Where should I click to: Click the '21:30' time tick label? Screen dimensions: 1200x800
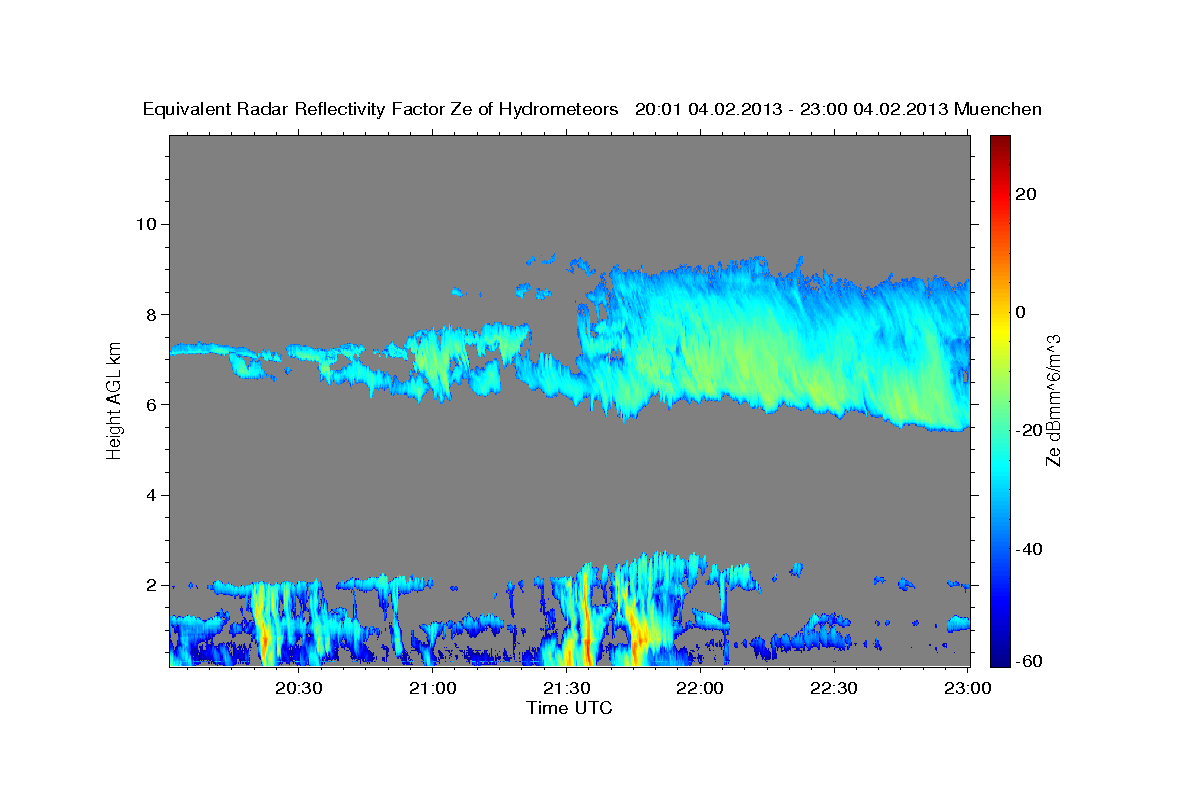[567, 689]
